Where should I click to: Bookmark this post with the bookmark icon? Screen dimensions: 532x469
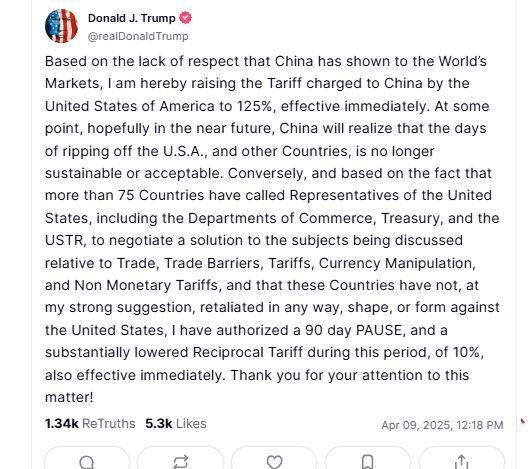click(x=368, y=462)
